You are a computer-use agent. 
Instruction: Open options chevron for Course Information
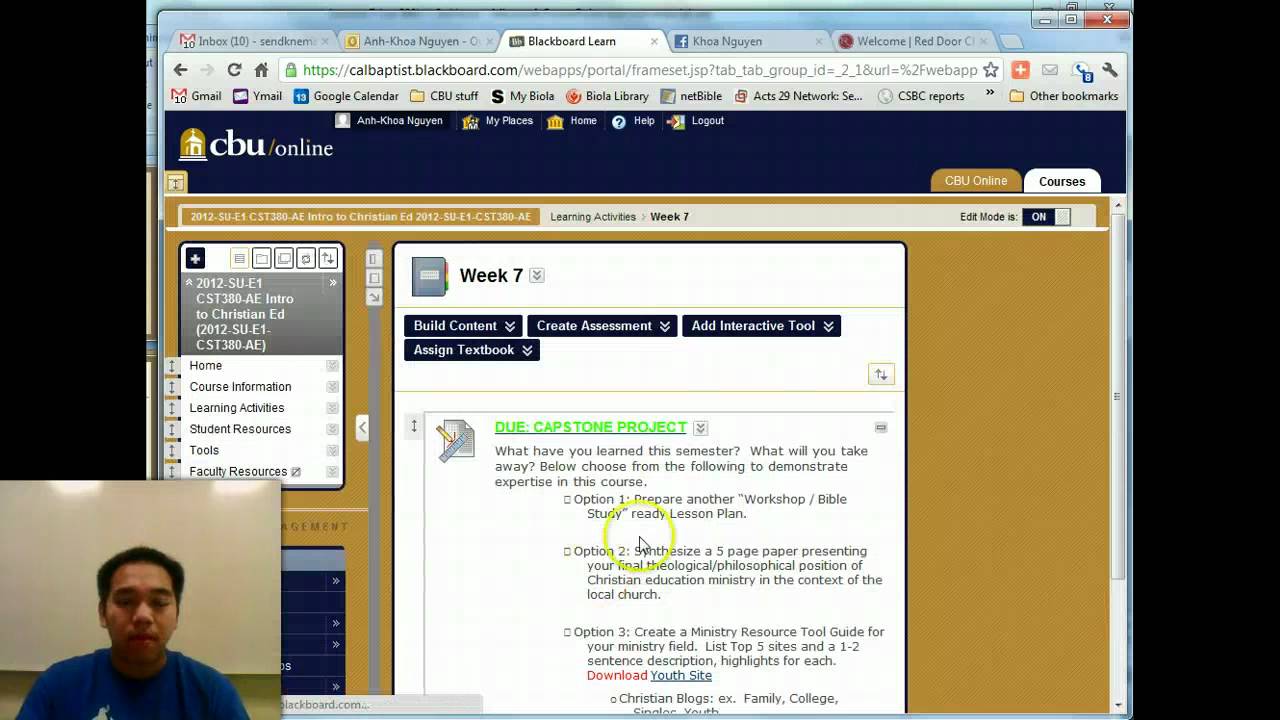pos(332,387)
